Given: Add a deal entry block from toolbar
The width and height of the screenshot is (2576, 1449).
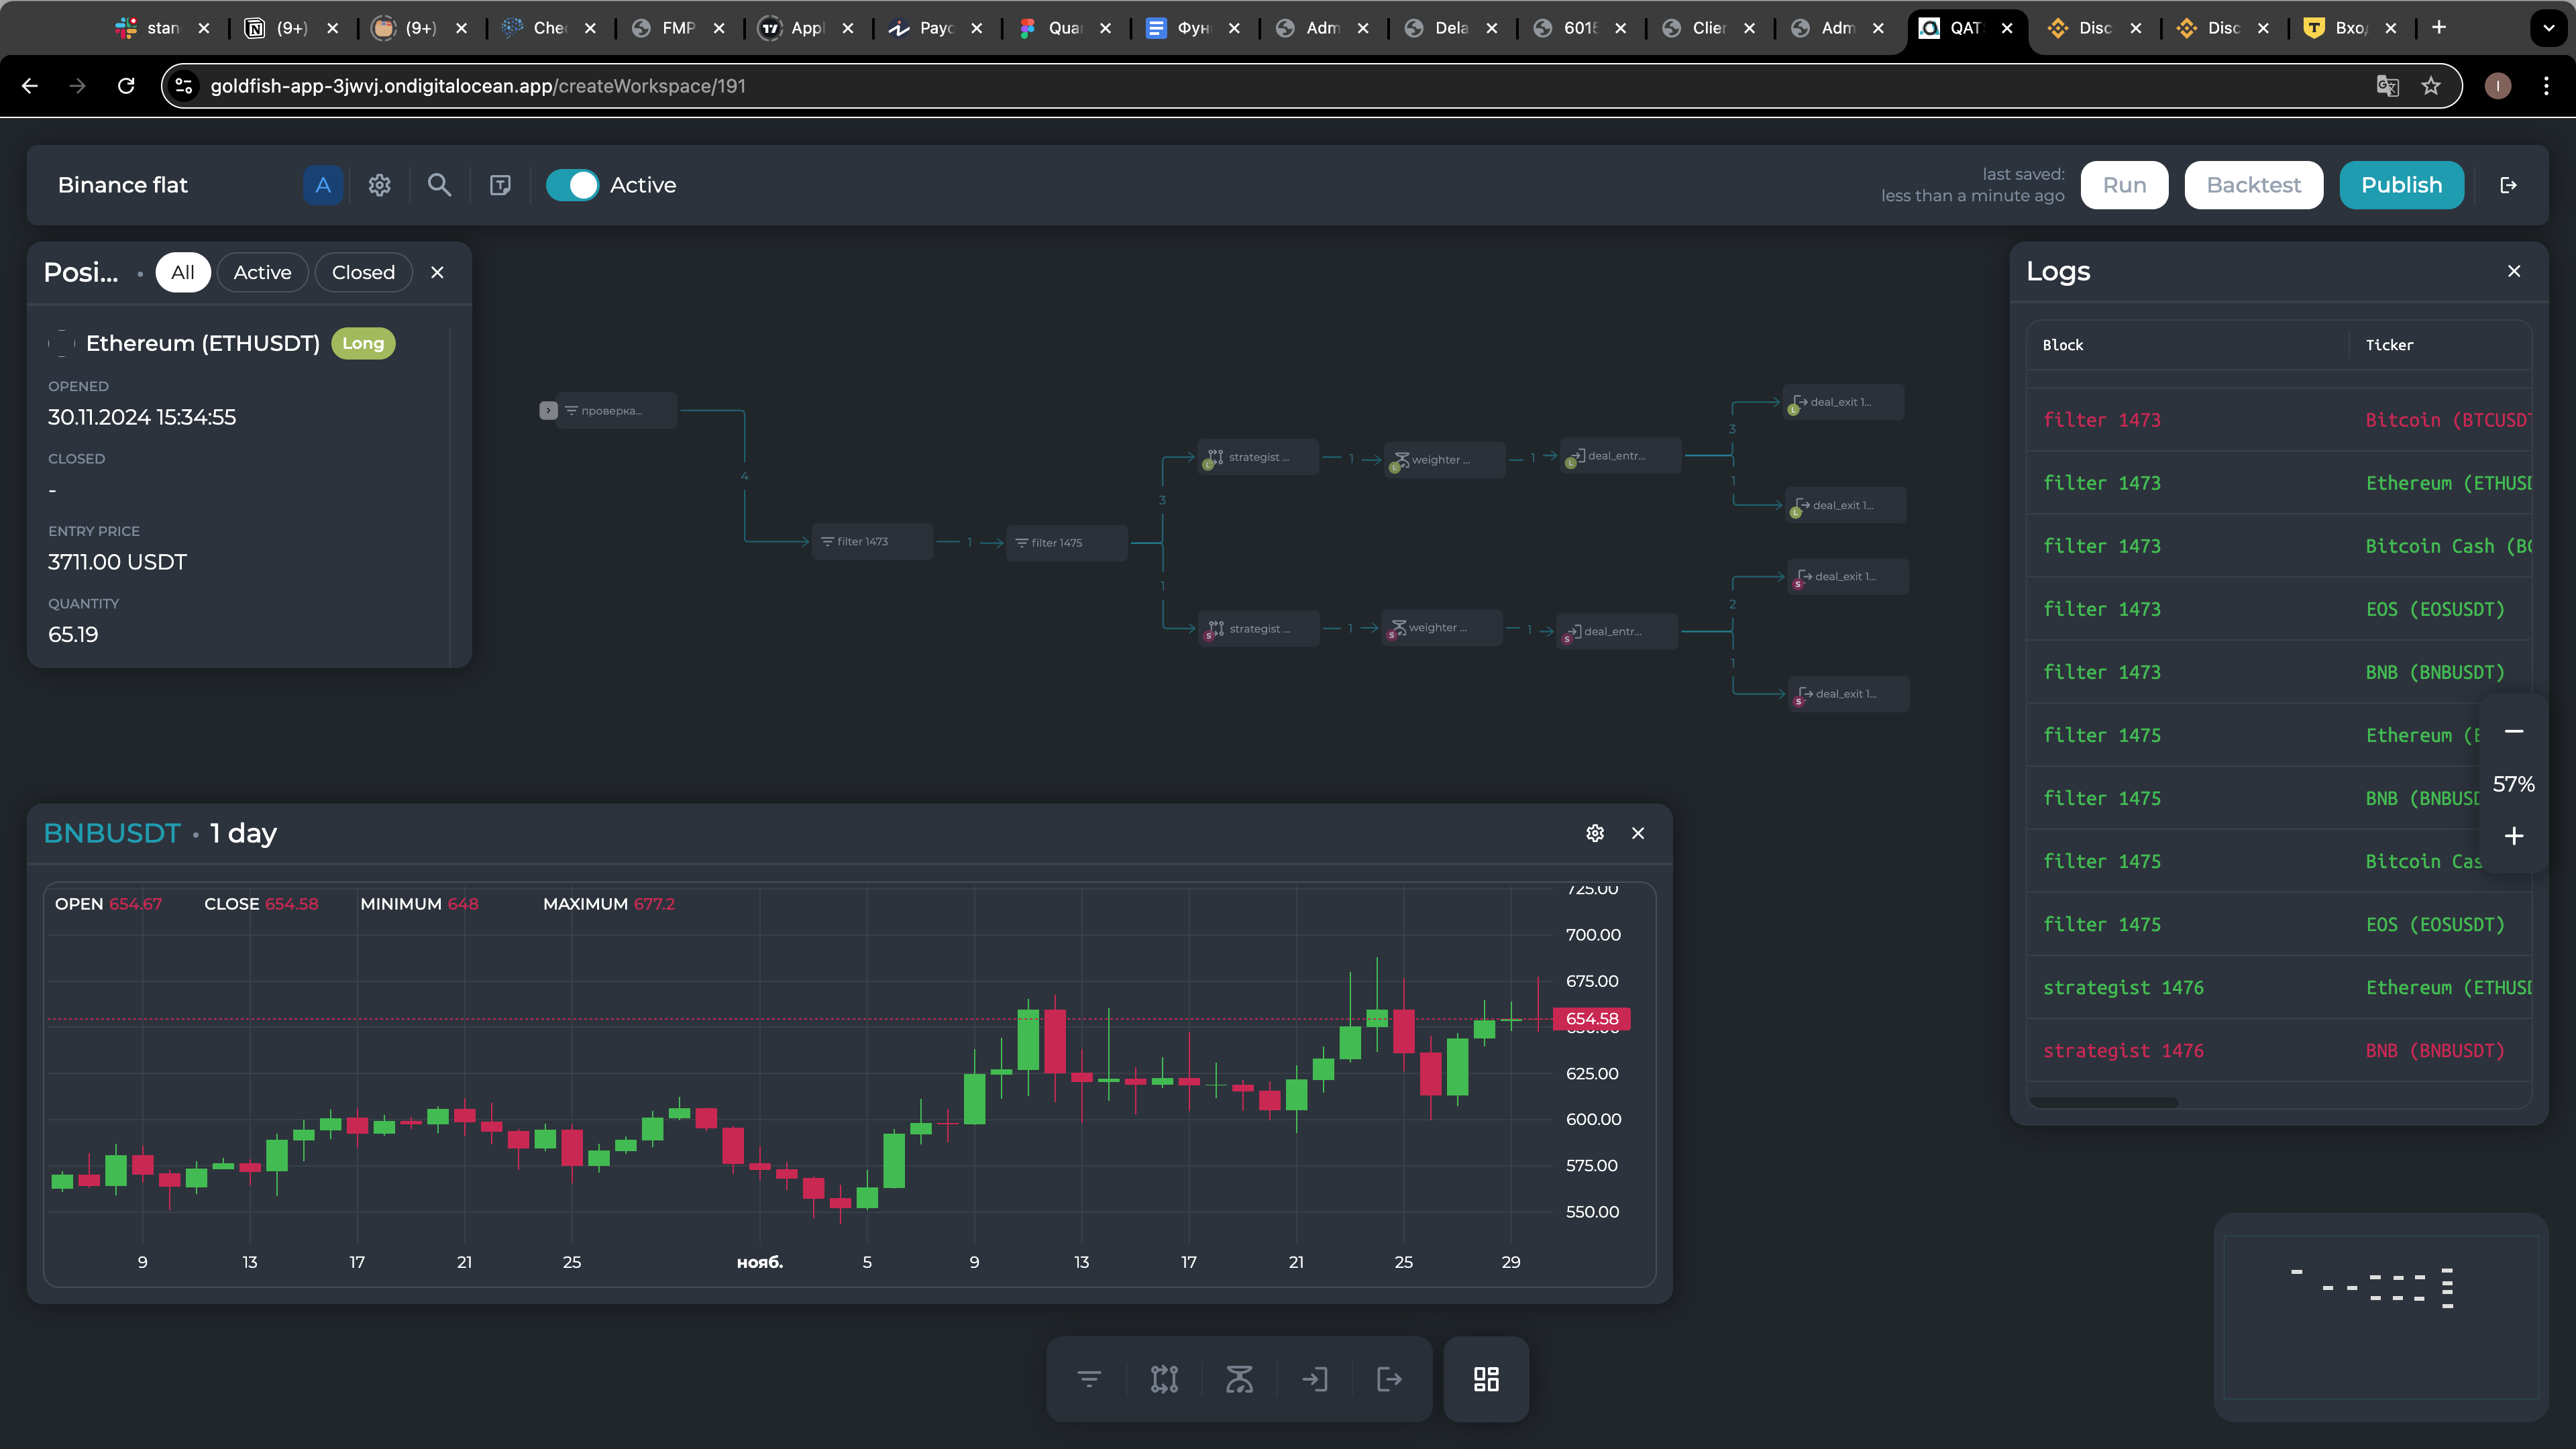Looking at the screenshot, I should [1315, 1380].
